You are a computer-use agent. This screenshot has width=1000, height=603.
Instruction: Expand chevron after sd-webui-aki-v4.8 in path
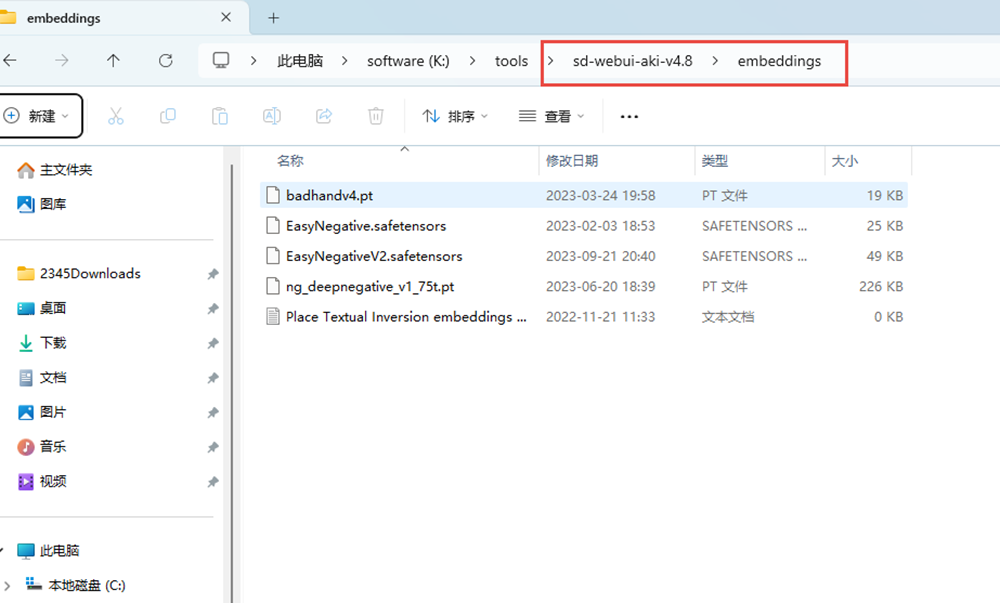pyautogui.click(x=715, y=61)
